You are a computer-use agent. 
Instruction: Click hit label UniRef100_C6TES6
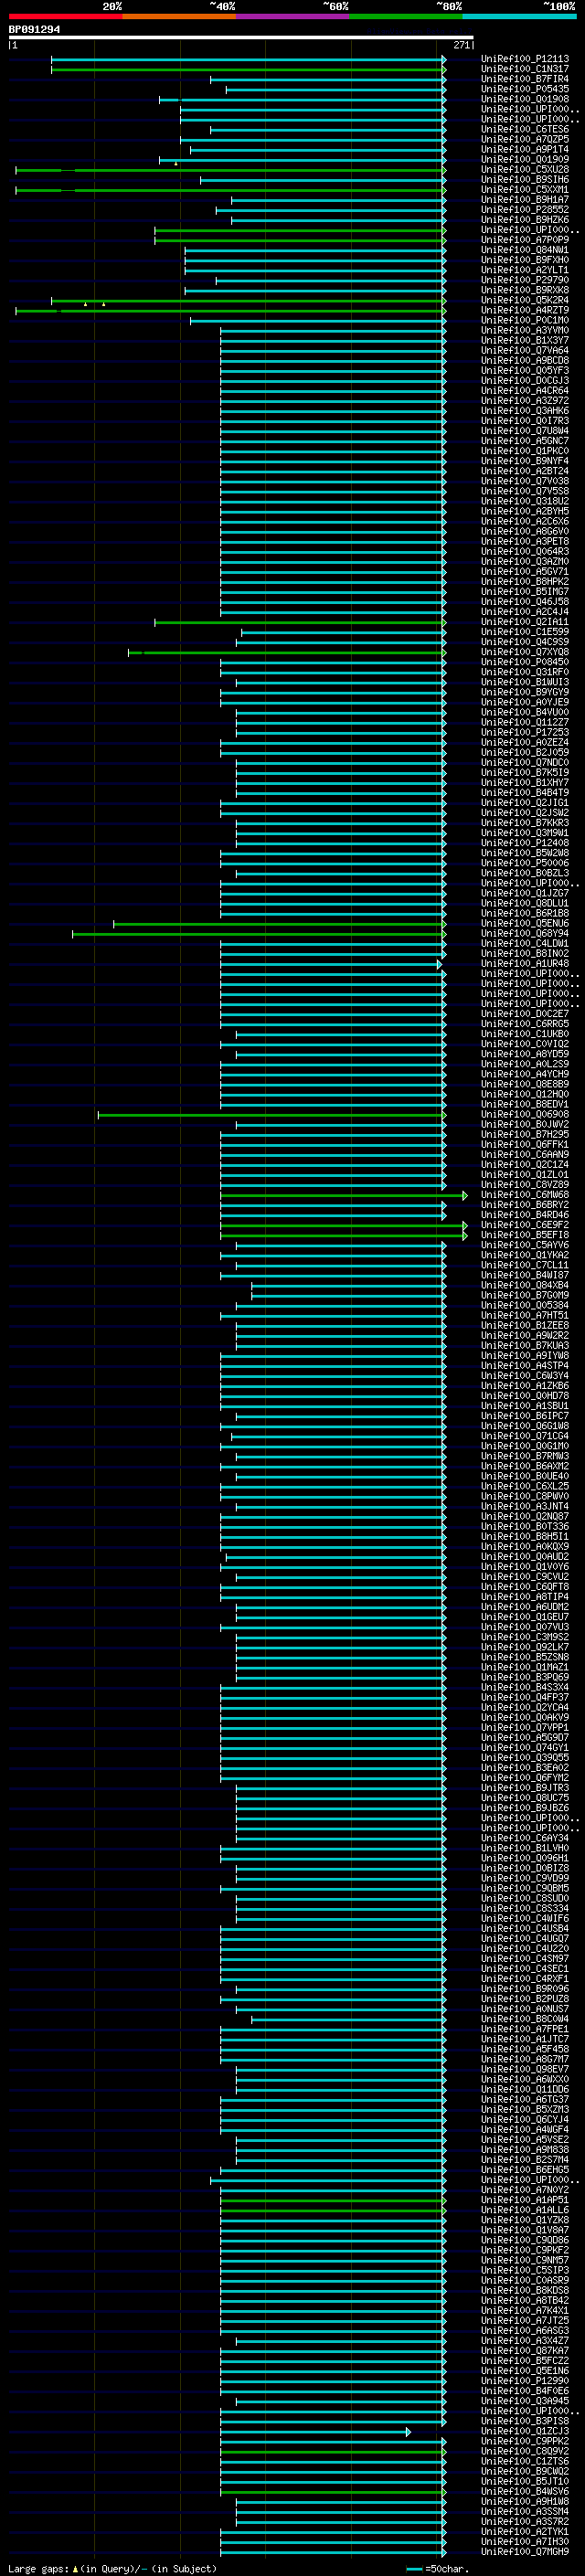point(525,129)
